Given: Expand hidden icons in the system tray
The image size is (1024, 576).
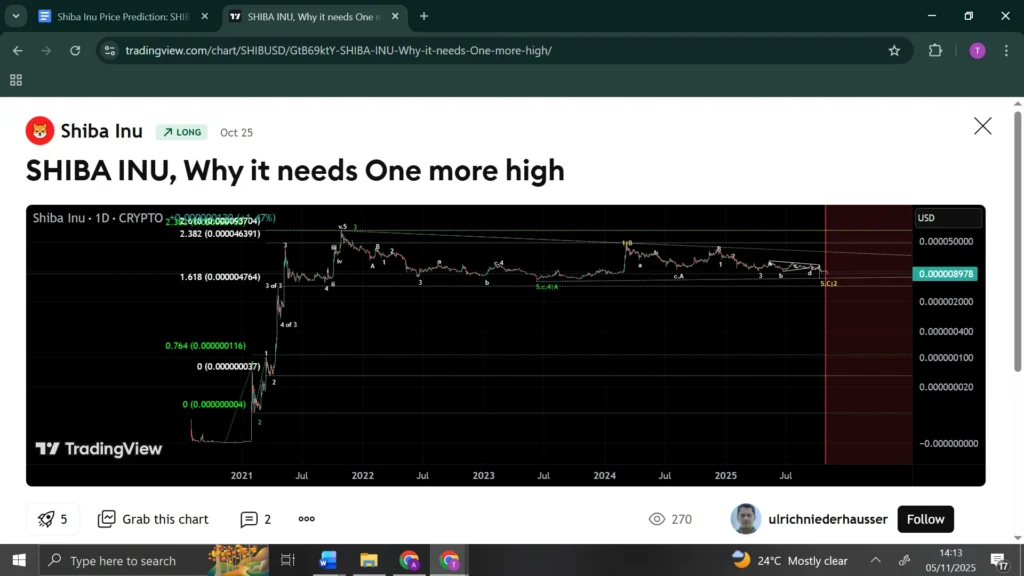Looking at the screenshot, I should 875,560.
